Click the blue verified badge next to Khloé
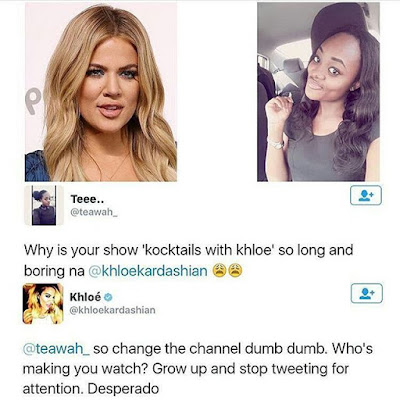 pyautogui.click(x=108, y=296)
